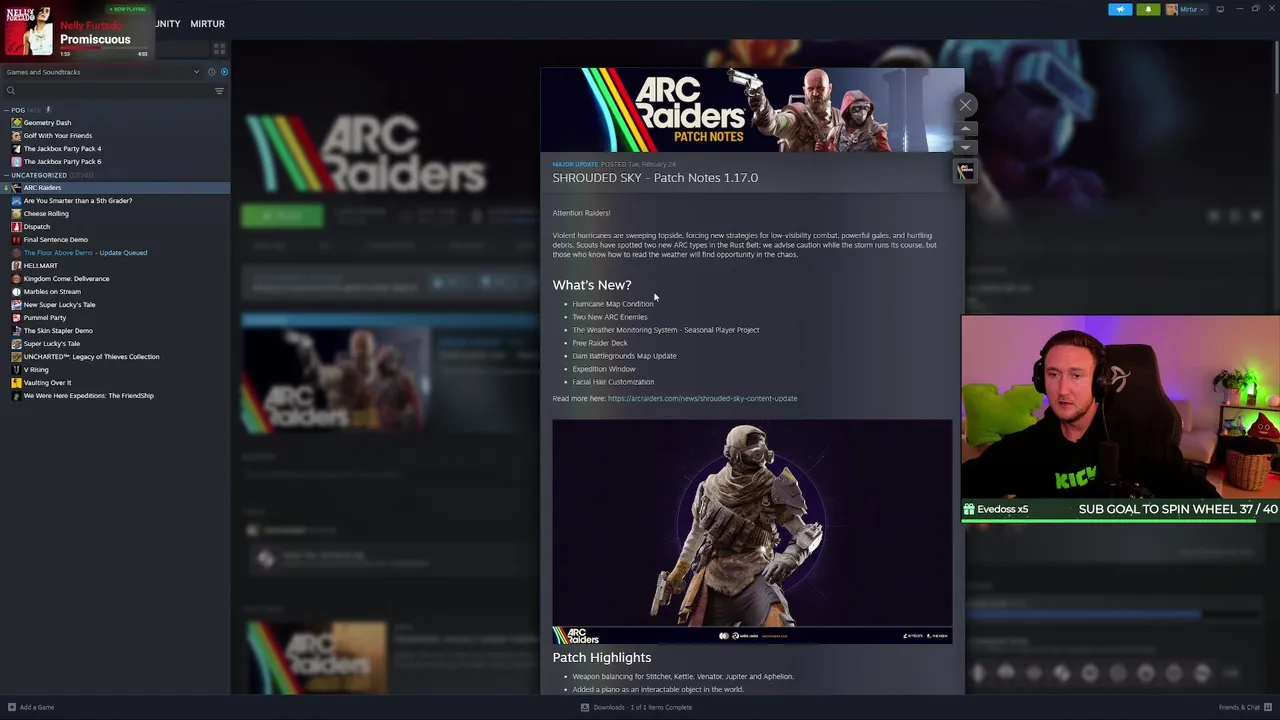The image size is (1280, 720).
Task: Click the Hurricane Map Condition bullet text
Action: point(612,304)
